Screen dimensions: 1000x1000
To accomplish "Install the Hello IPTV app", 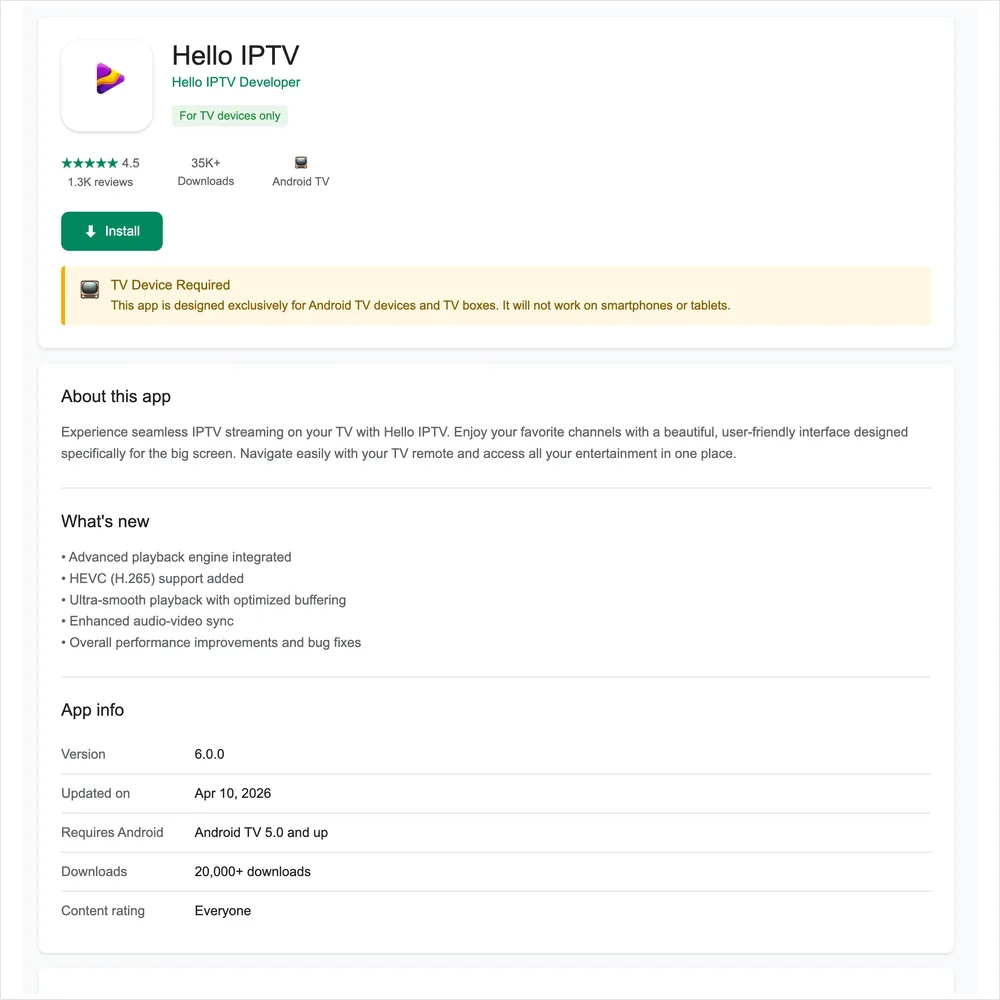I will (112, 231).
